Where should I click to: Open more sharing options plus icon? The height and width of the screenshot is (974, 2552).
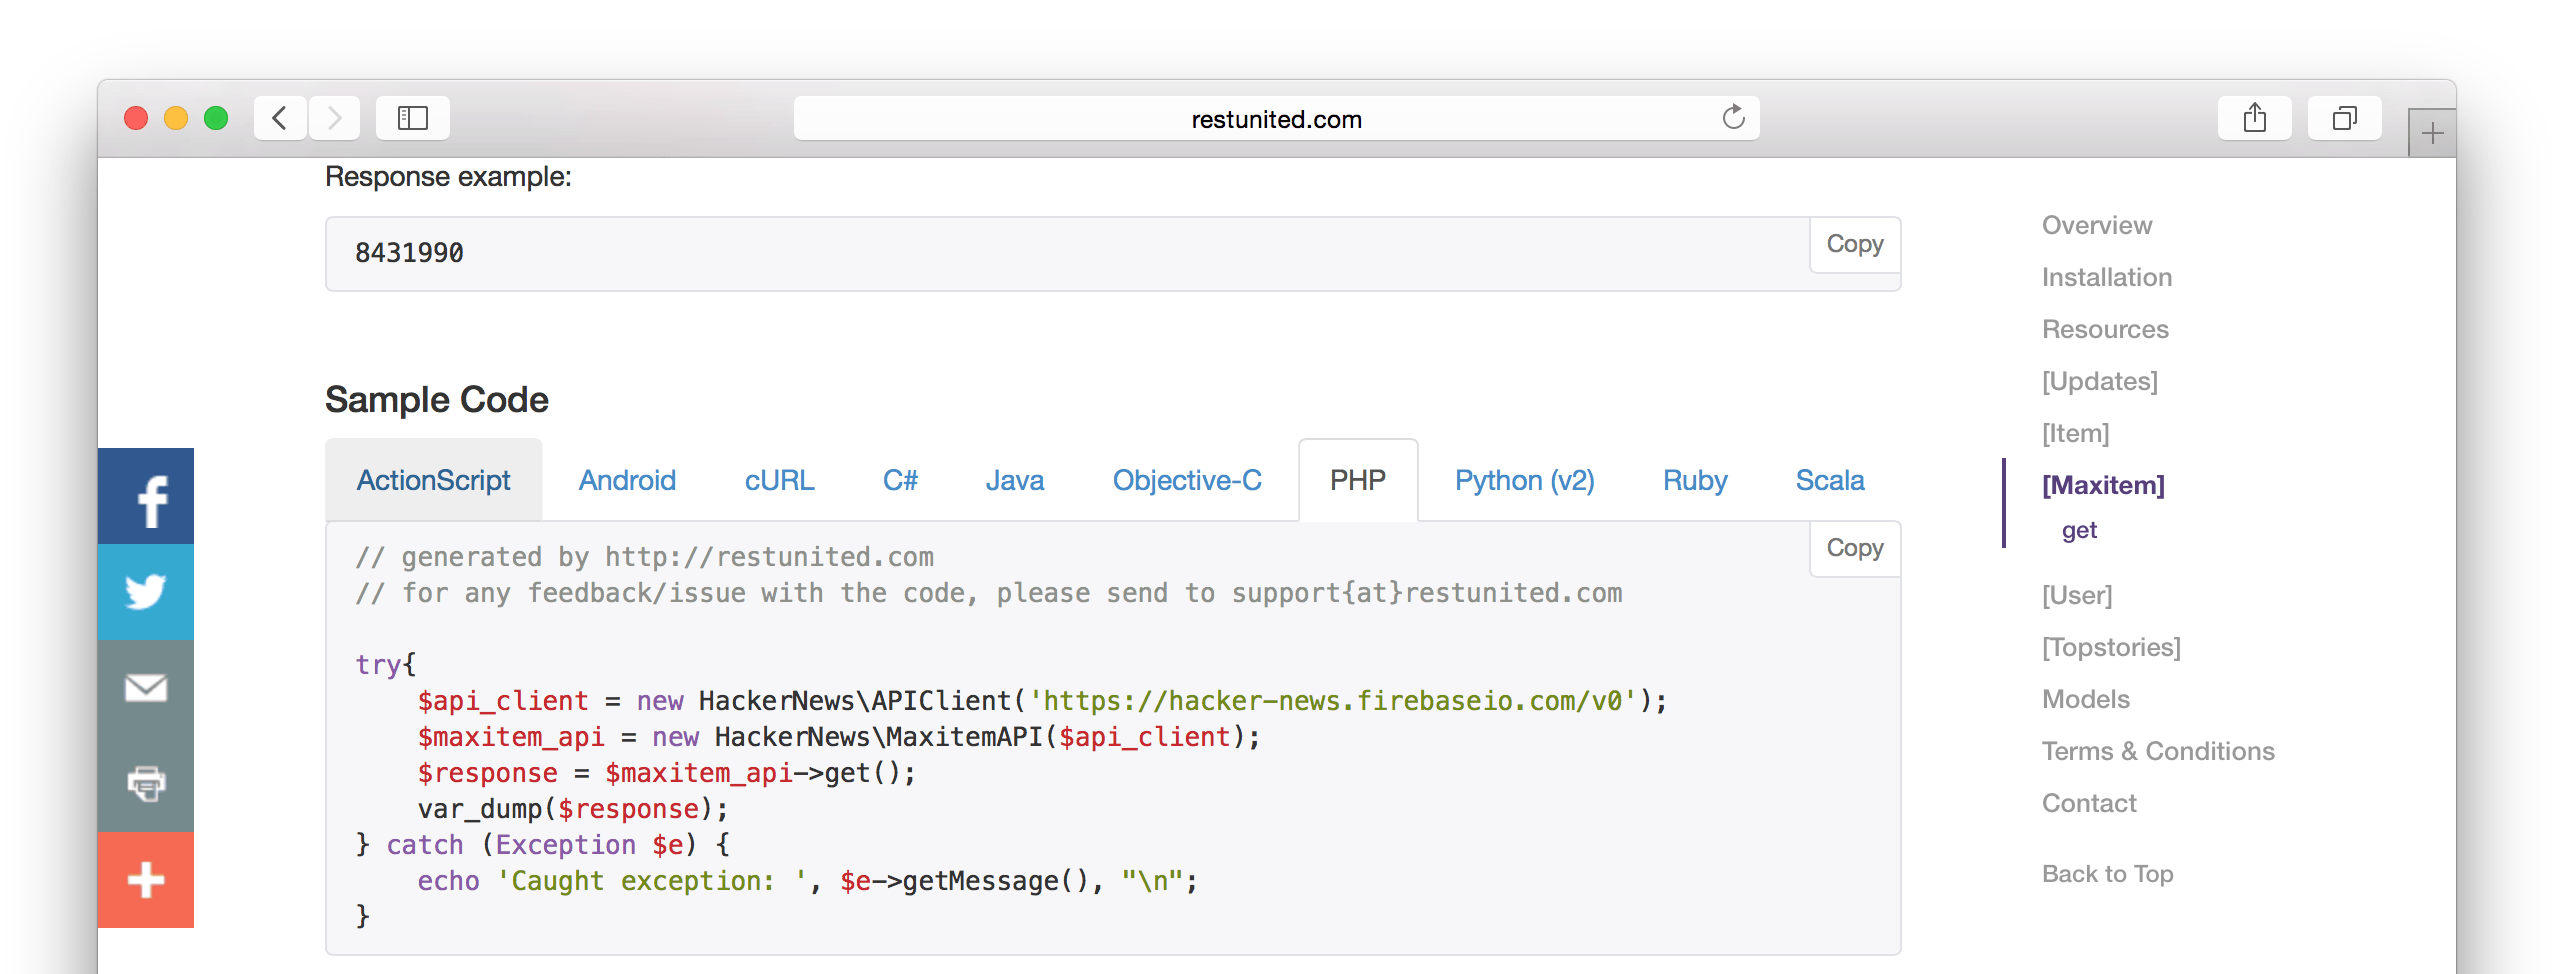pos(146,880)
